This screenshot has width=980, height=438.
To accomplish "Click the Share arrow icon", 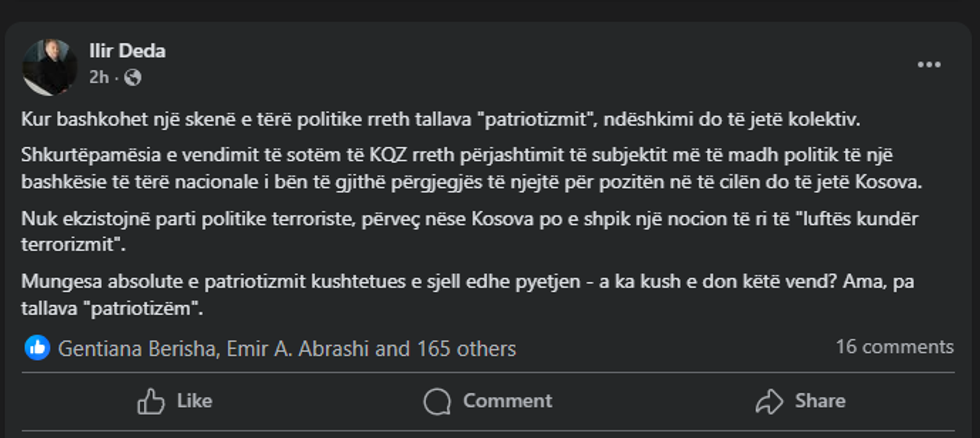I will click(769, 401).
